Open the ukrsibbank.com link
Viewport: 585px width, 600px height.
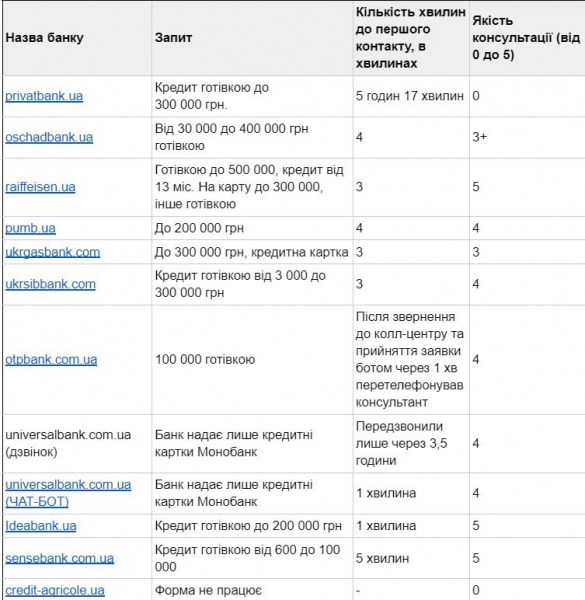(x=50, y=284)
